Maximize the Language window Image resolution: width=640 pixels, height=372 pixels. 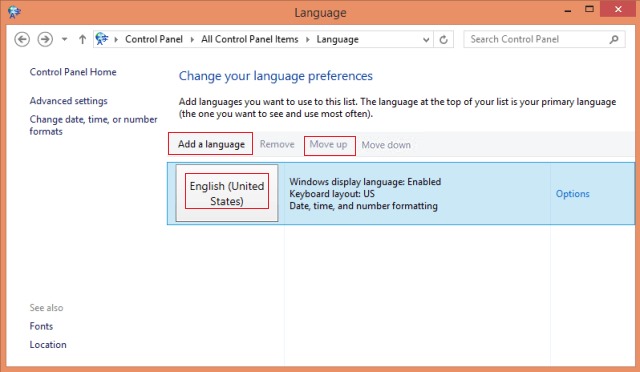(x=589, y=9)
